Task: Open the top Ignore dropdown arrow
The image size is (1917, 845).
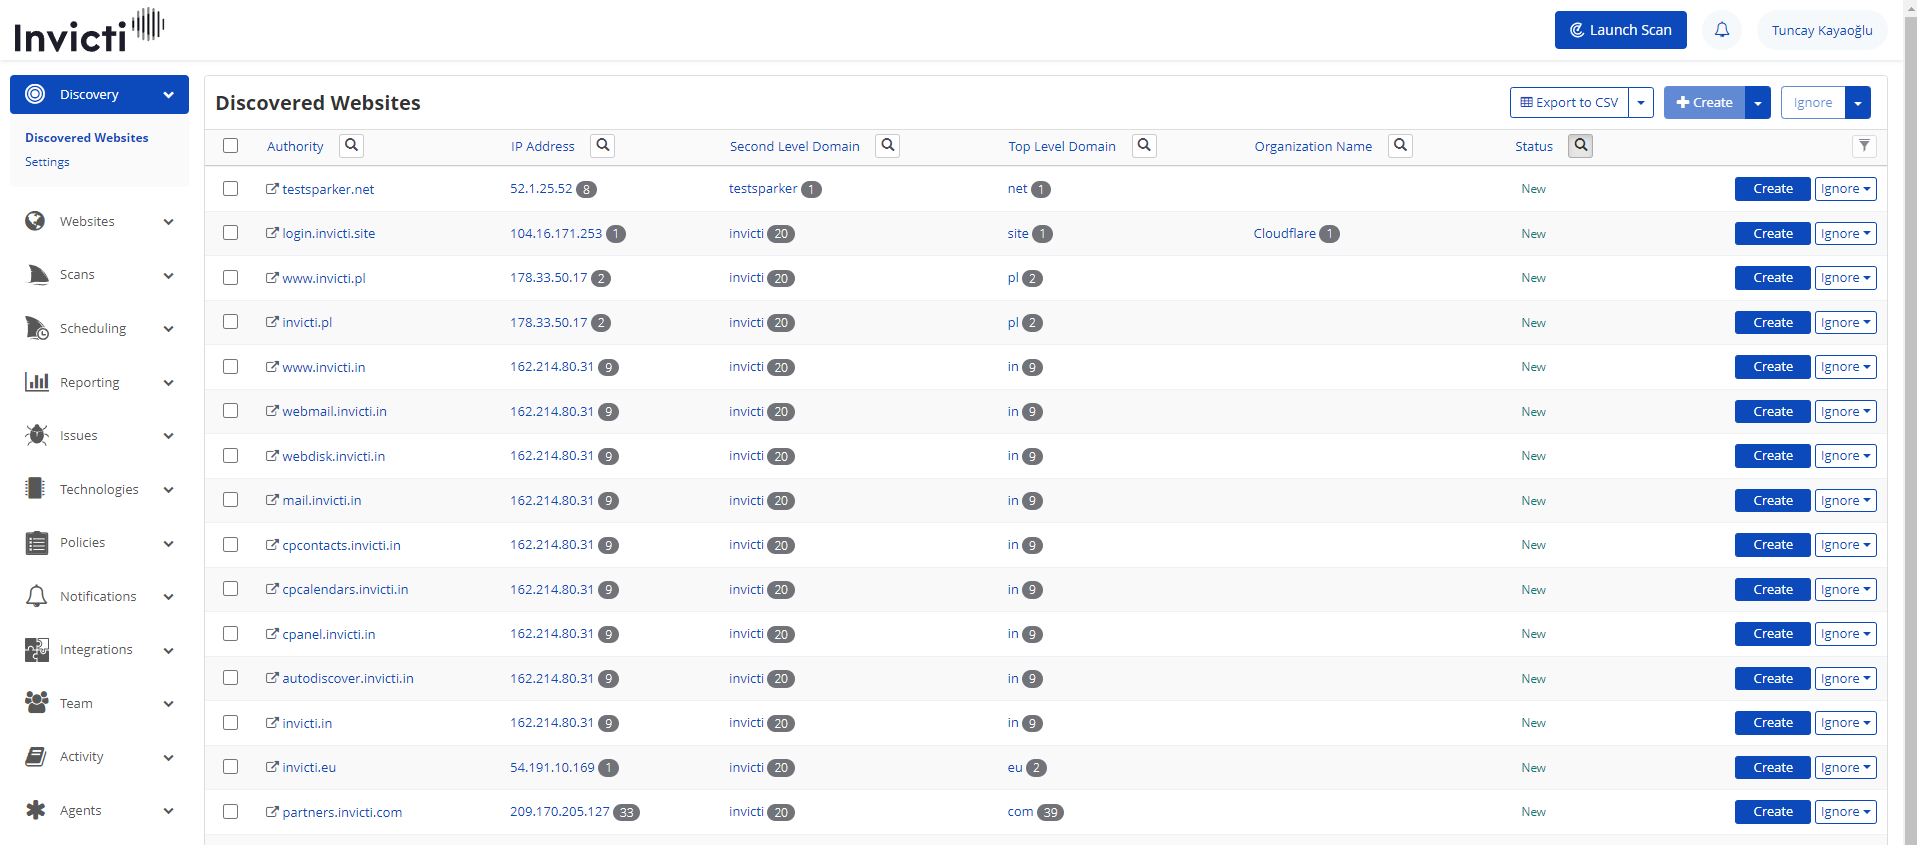Action: pyautogui.click(x=1858, y=102)
